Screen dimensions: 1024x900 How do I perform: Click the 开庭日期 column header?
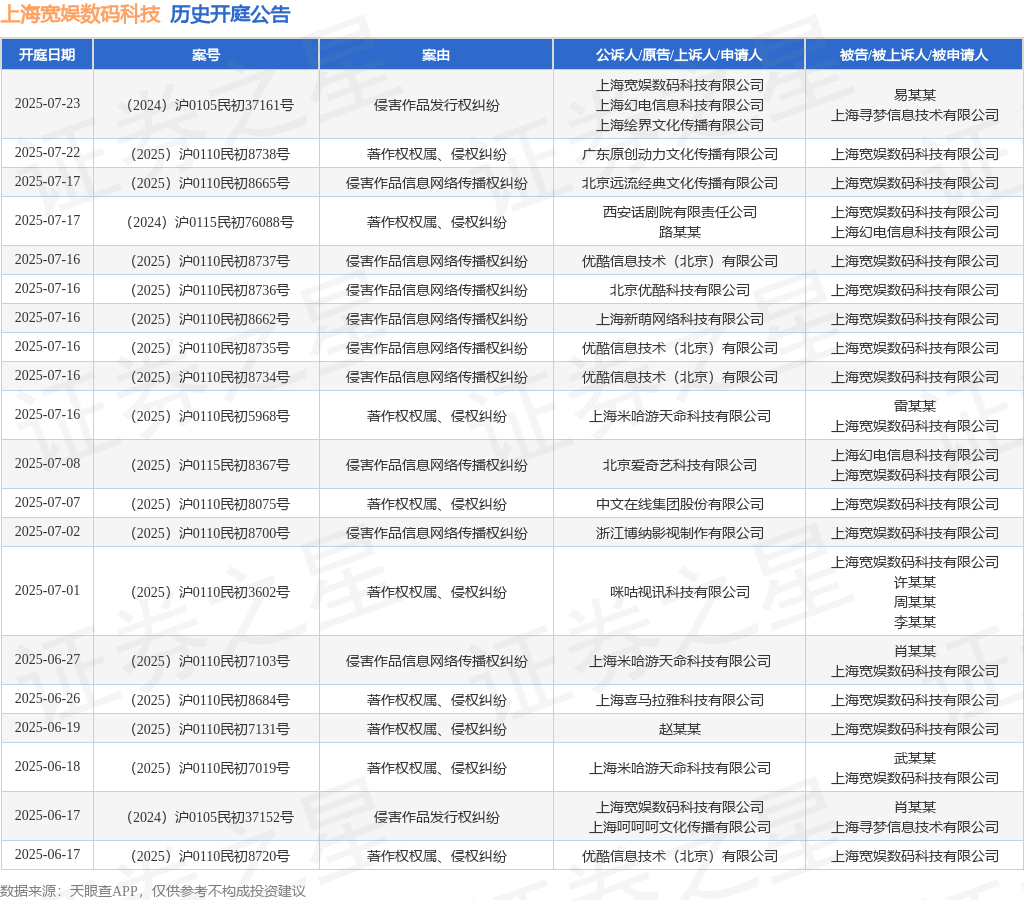pos(47,55)
